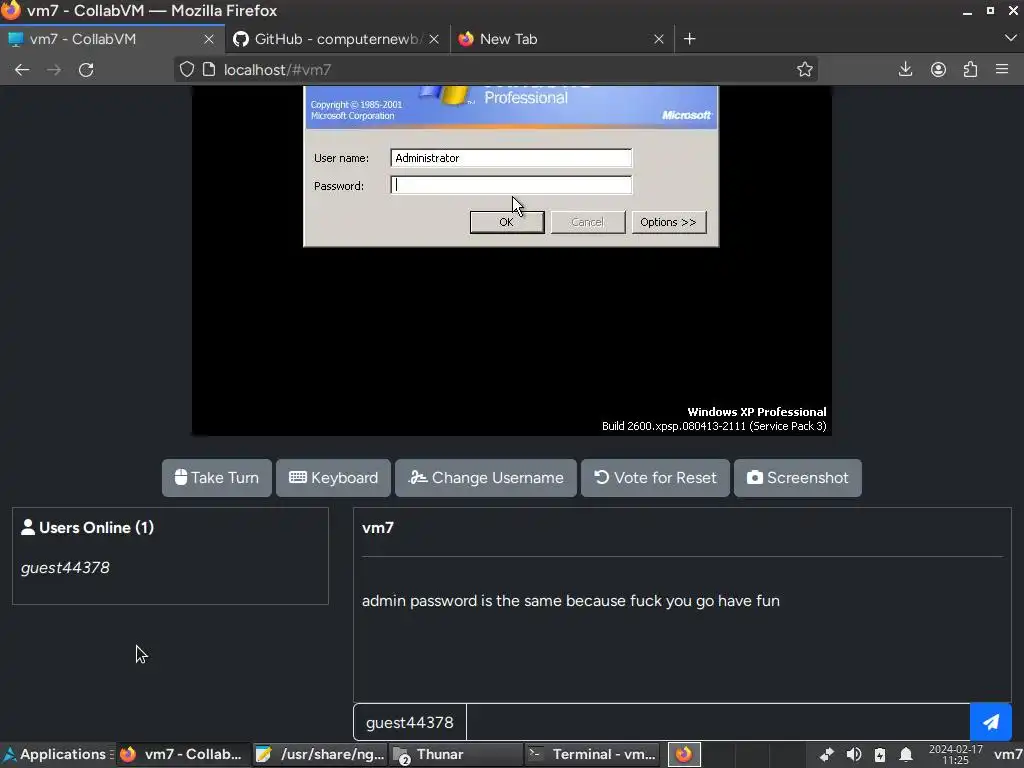Viewport: 1024px width, 768px height.
Task: Click the Firefox icon button in the taskbar
Action: 684,754
